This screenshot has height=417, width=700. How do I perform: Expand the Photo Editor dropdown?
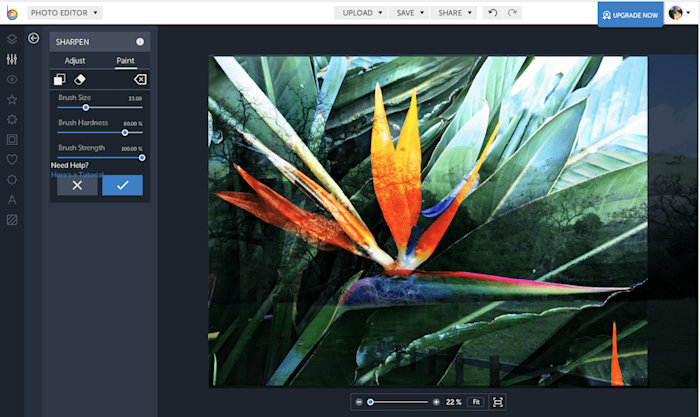point(65,13)
